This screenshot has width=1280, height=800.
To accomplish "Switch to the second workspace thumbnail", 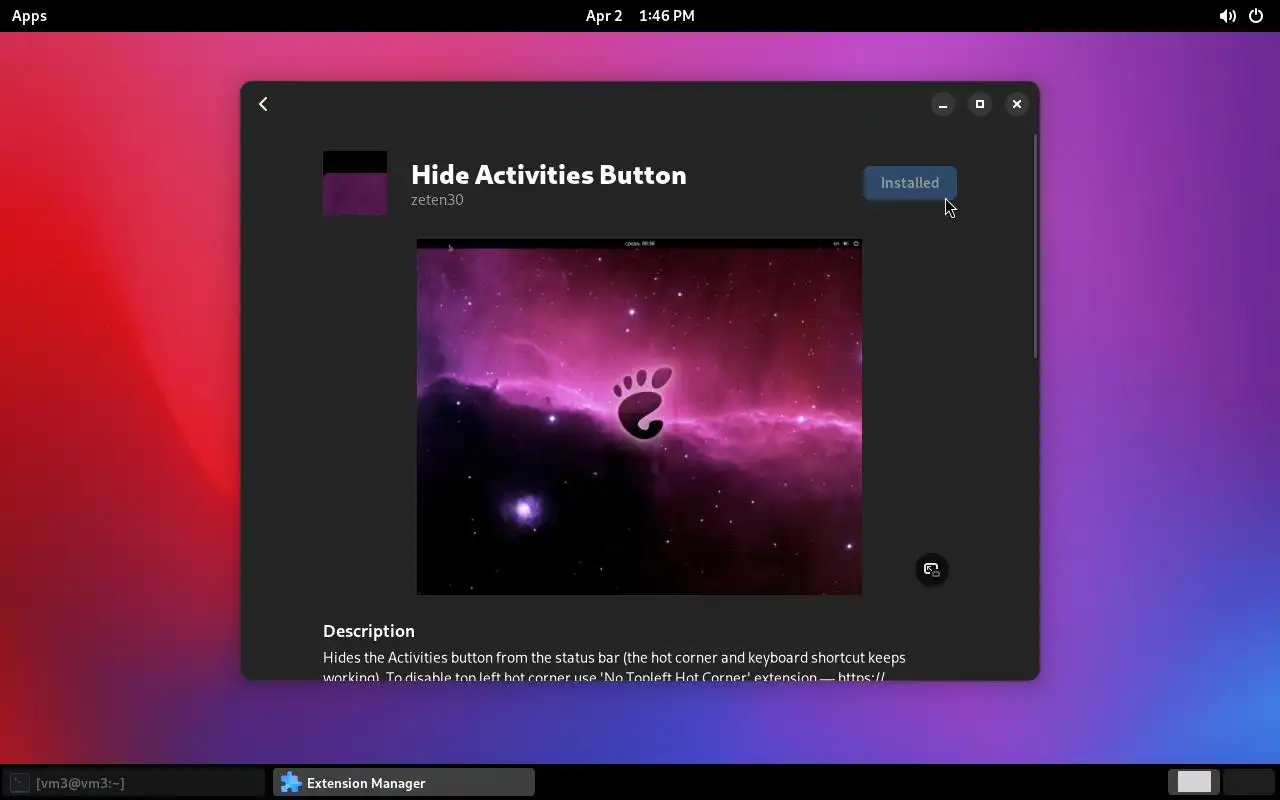I will pos(1248,782).
